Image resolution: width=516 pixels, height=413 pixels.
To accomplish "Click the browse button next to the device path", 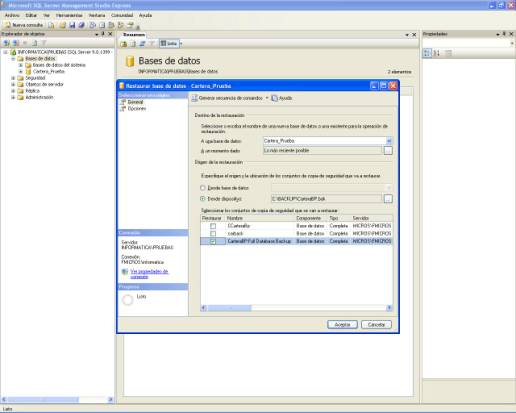I will tap(388, 199).
